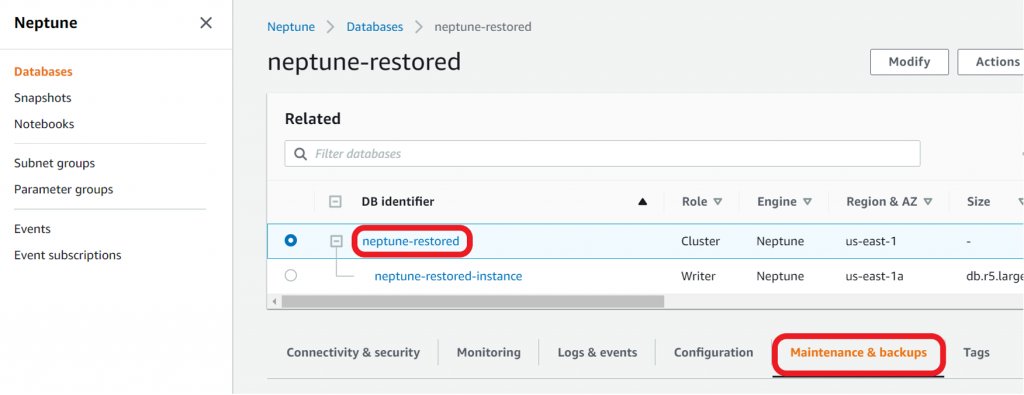Viewport: 1024px width, 395px height.
Task: Switch to Maintenance & backups tab
Action: pos(858,353)
